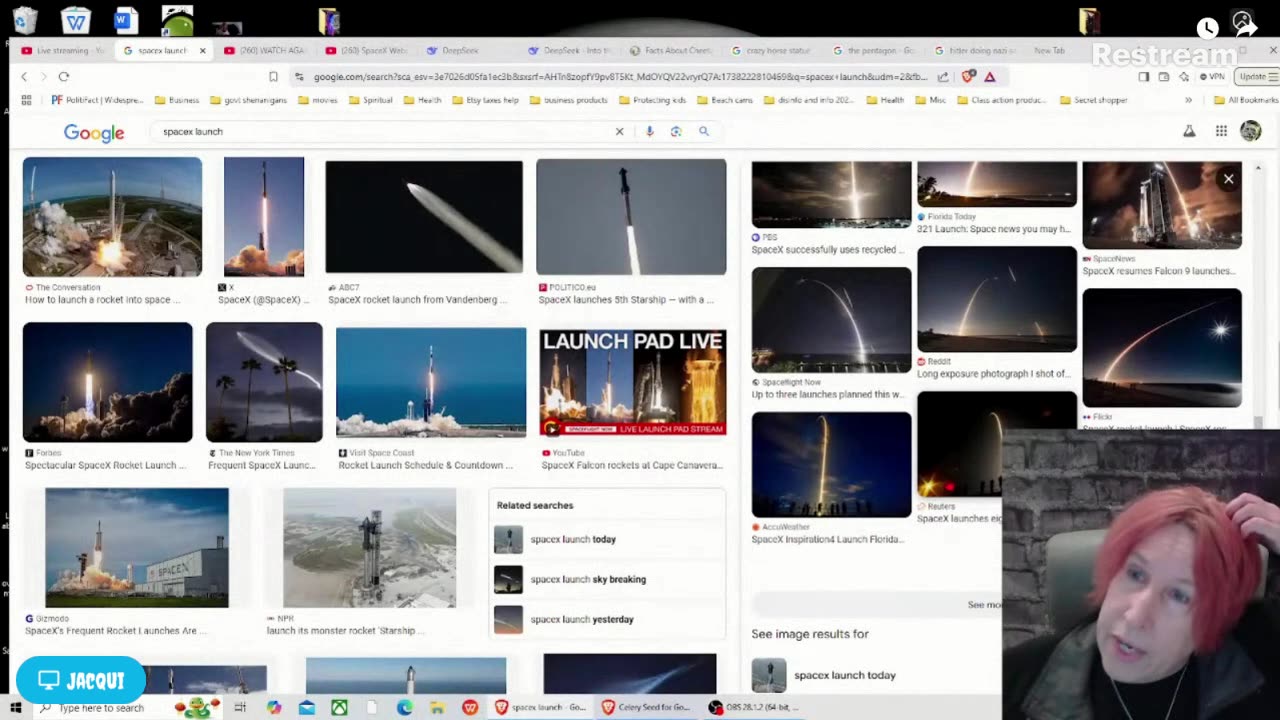Image resolution: width=1280 pixels, height=720 pixels.
Task: Open the OBS 28.1.2 taskbar window
Action: [754, 708]
